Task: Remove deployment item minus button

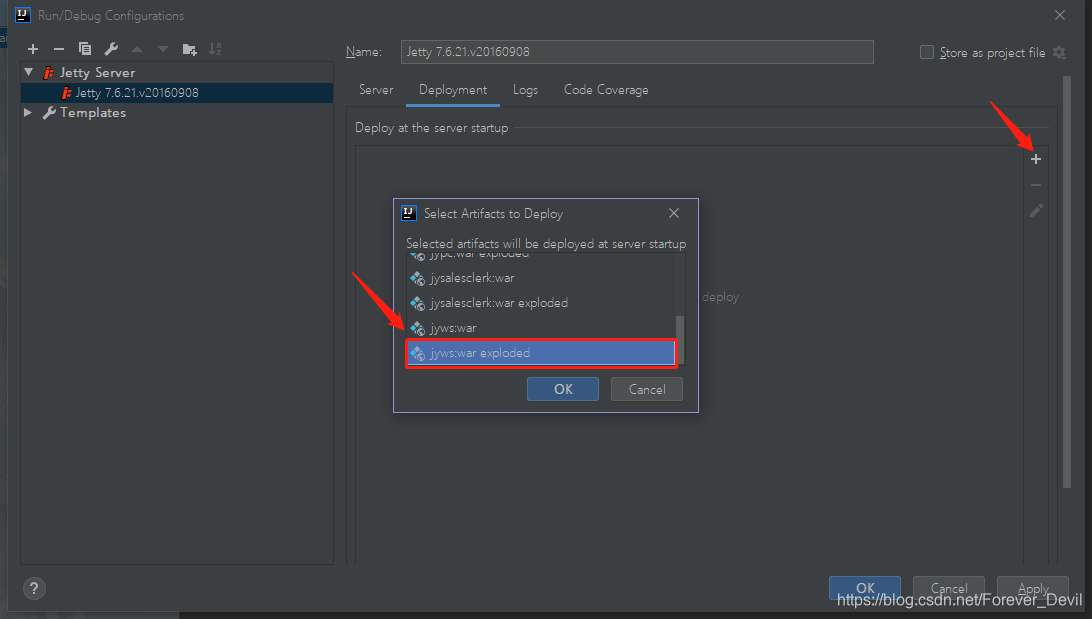Action: (x=1036, y=185)
